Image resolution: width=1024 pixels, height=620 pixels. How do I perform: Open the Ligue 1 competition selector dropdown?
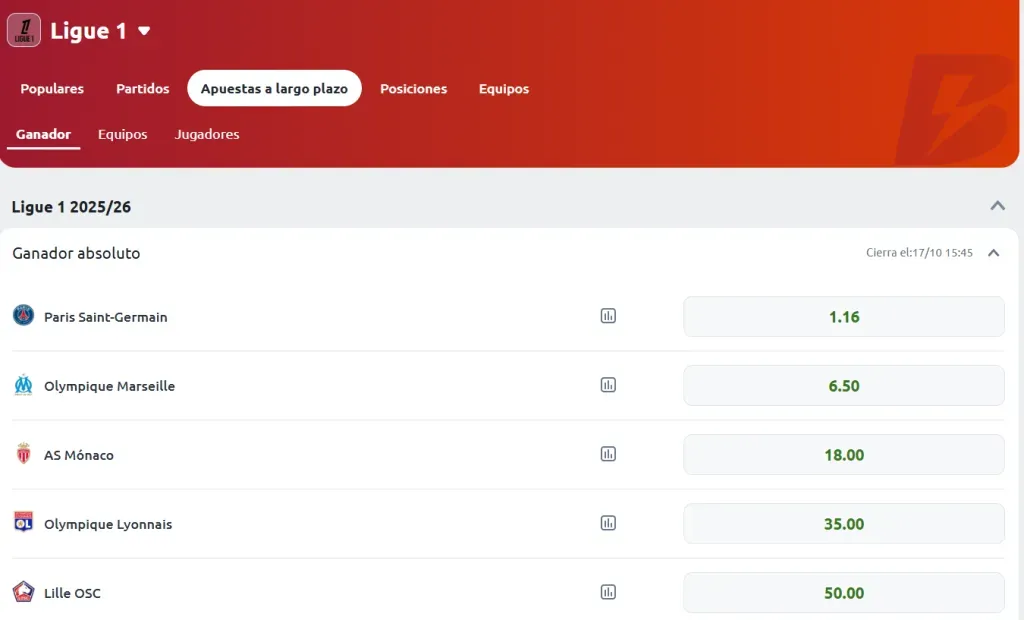coord(142,30)
